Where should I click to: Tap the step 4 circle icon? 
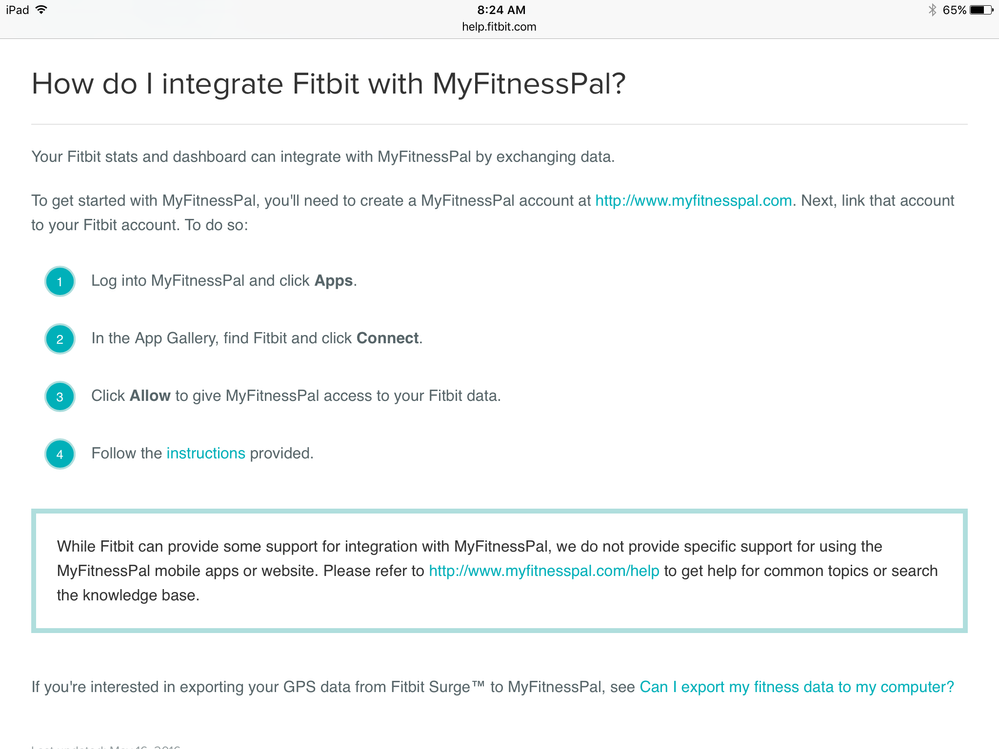pyautogui.click(x=60, y=454)
